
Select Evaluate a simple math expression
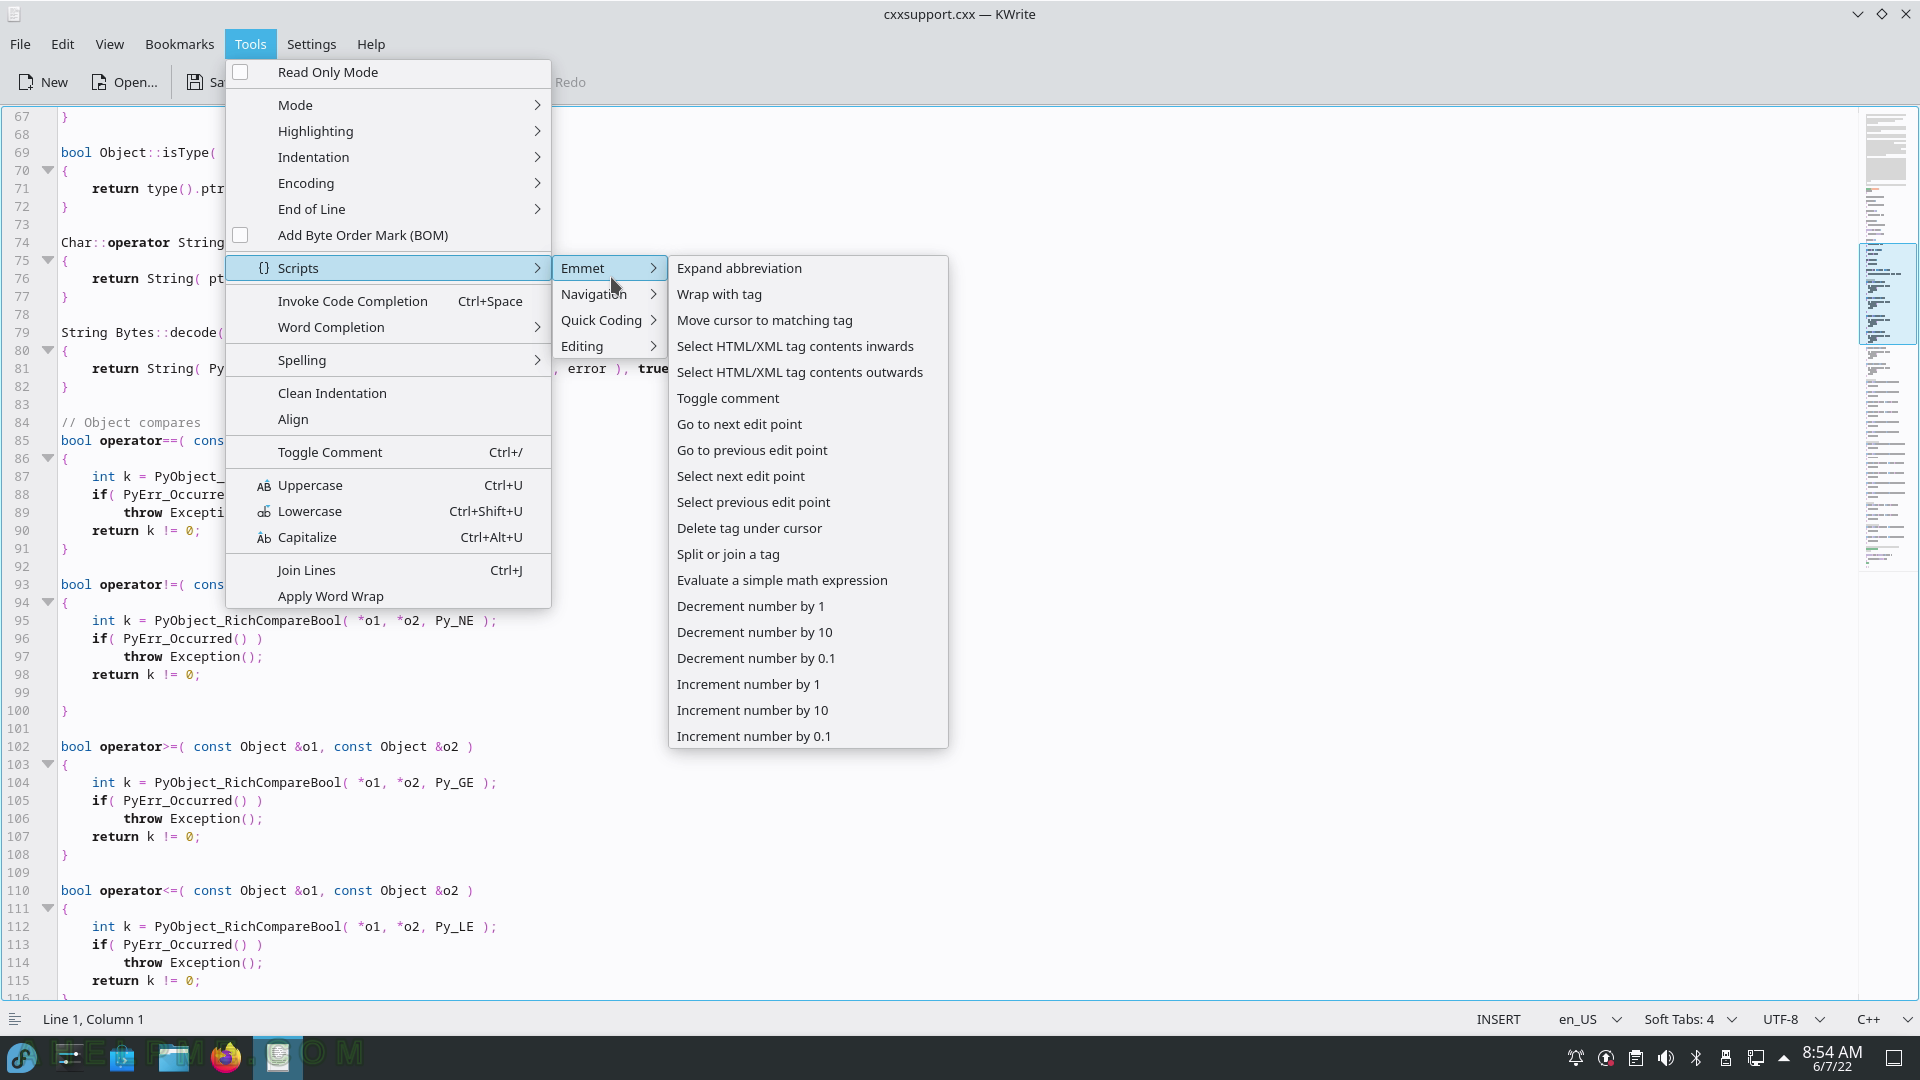coord(808,580)
